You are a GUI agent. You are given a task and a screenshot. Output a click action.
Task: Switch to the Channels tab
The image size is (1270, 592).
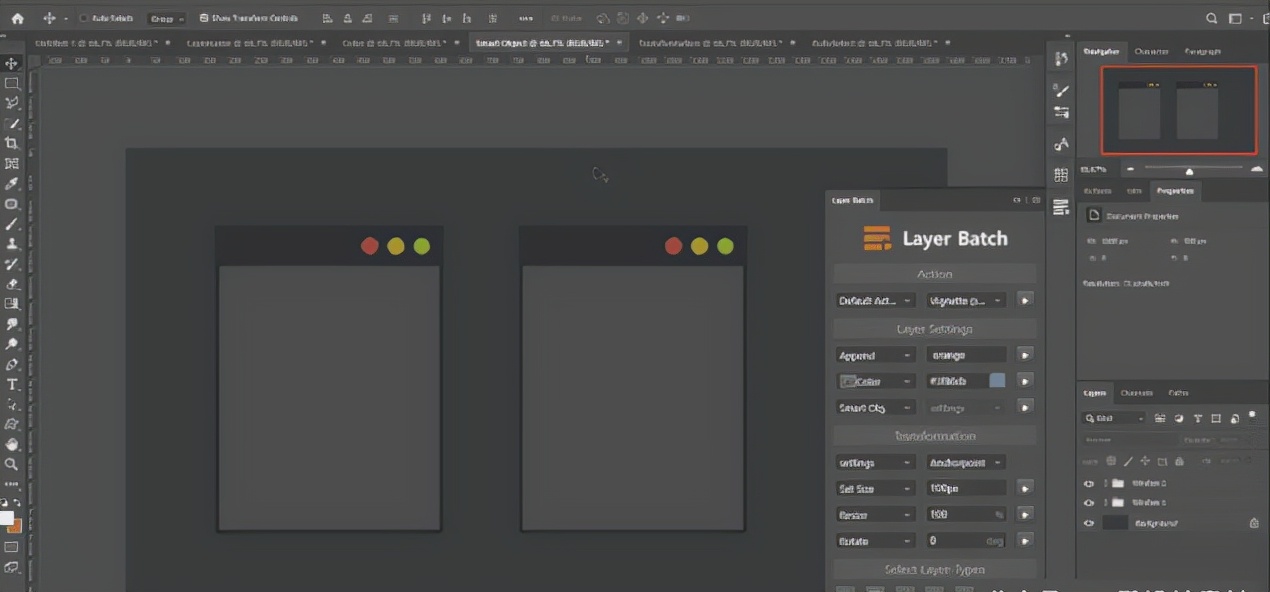click(1136, 393)
